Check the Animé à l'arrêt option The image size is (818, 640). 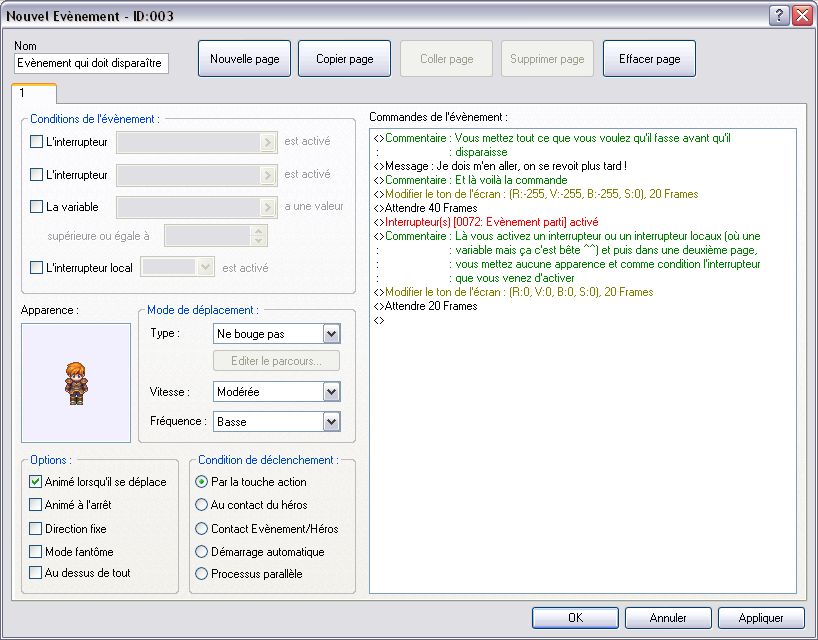35,504
